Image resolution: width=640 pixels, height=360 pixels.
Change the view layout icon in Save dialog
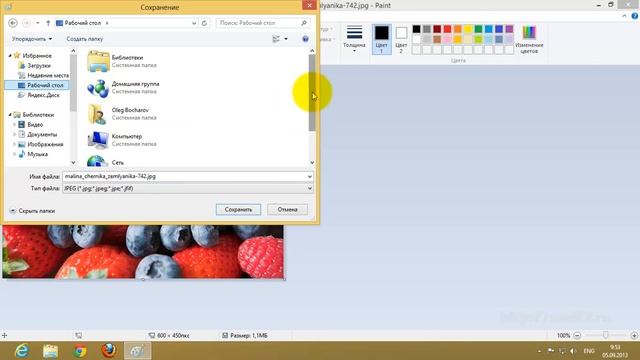[x=276, y=39]
